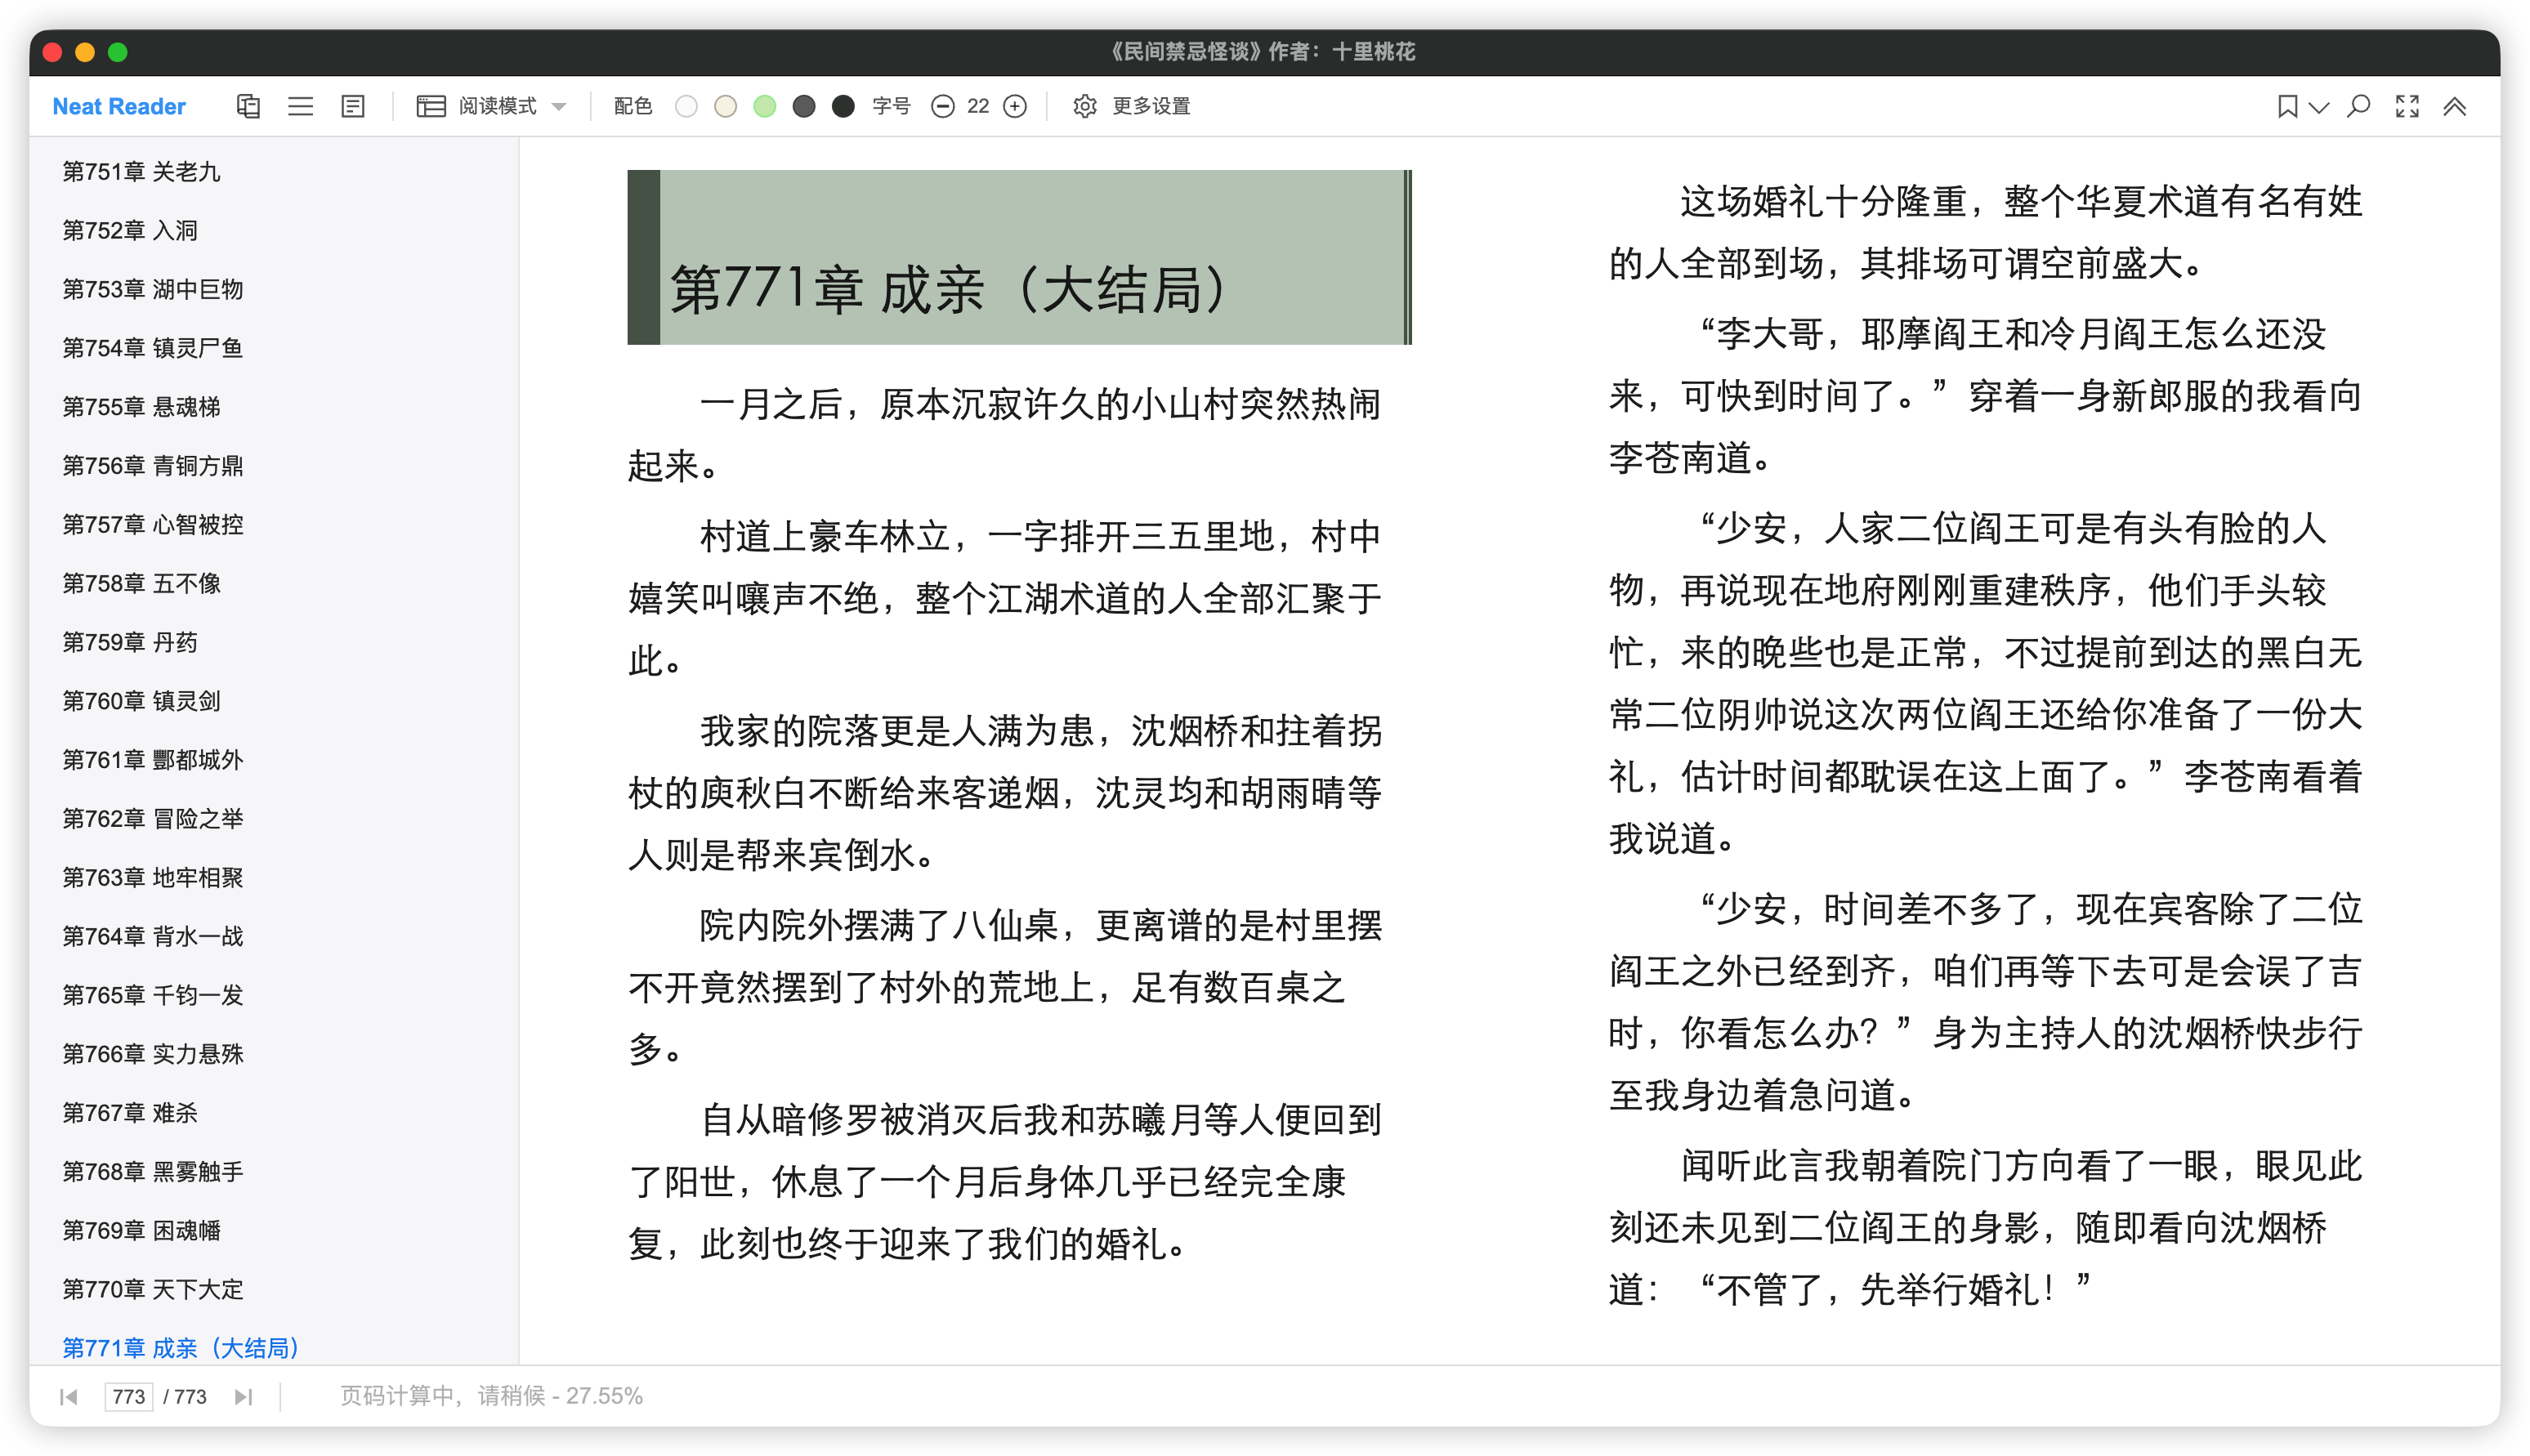Decrease font size with minus button
The height and width of the screenshot is (1456, 2530).
point(942,106)
